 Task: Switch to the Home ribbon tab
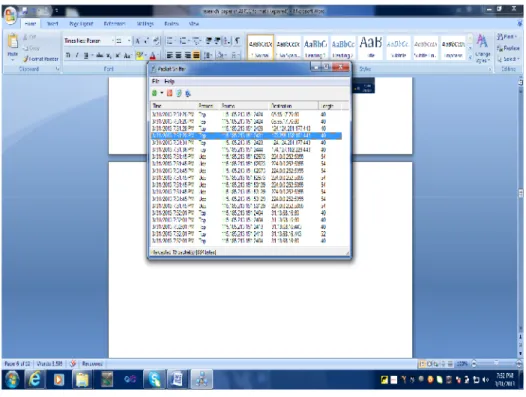point(30,24)
